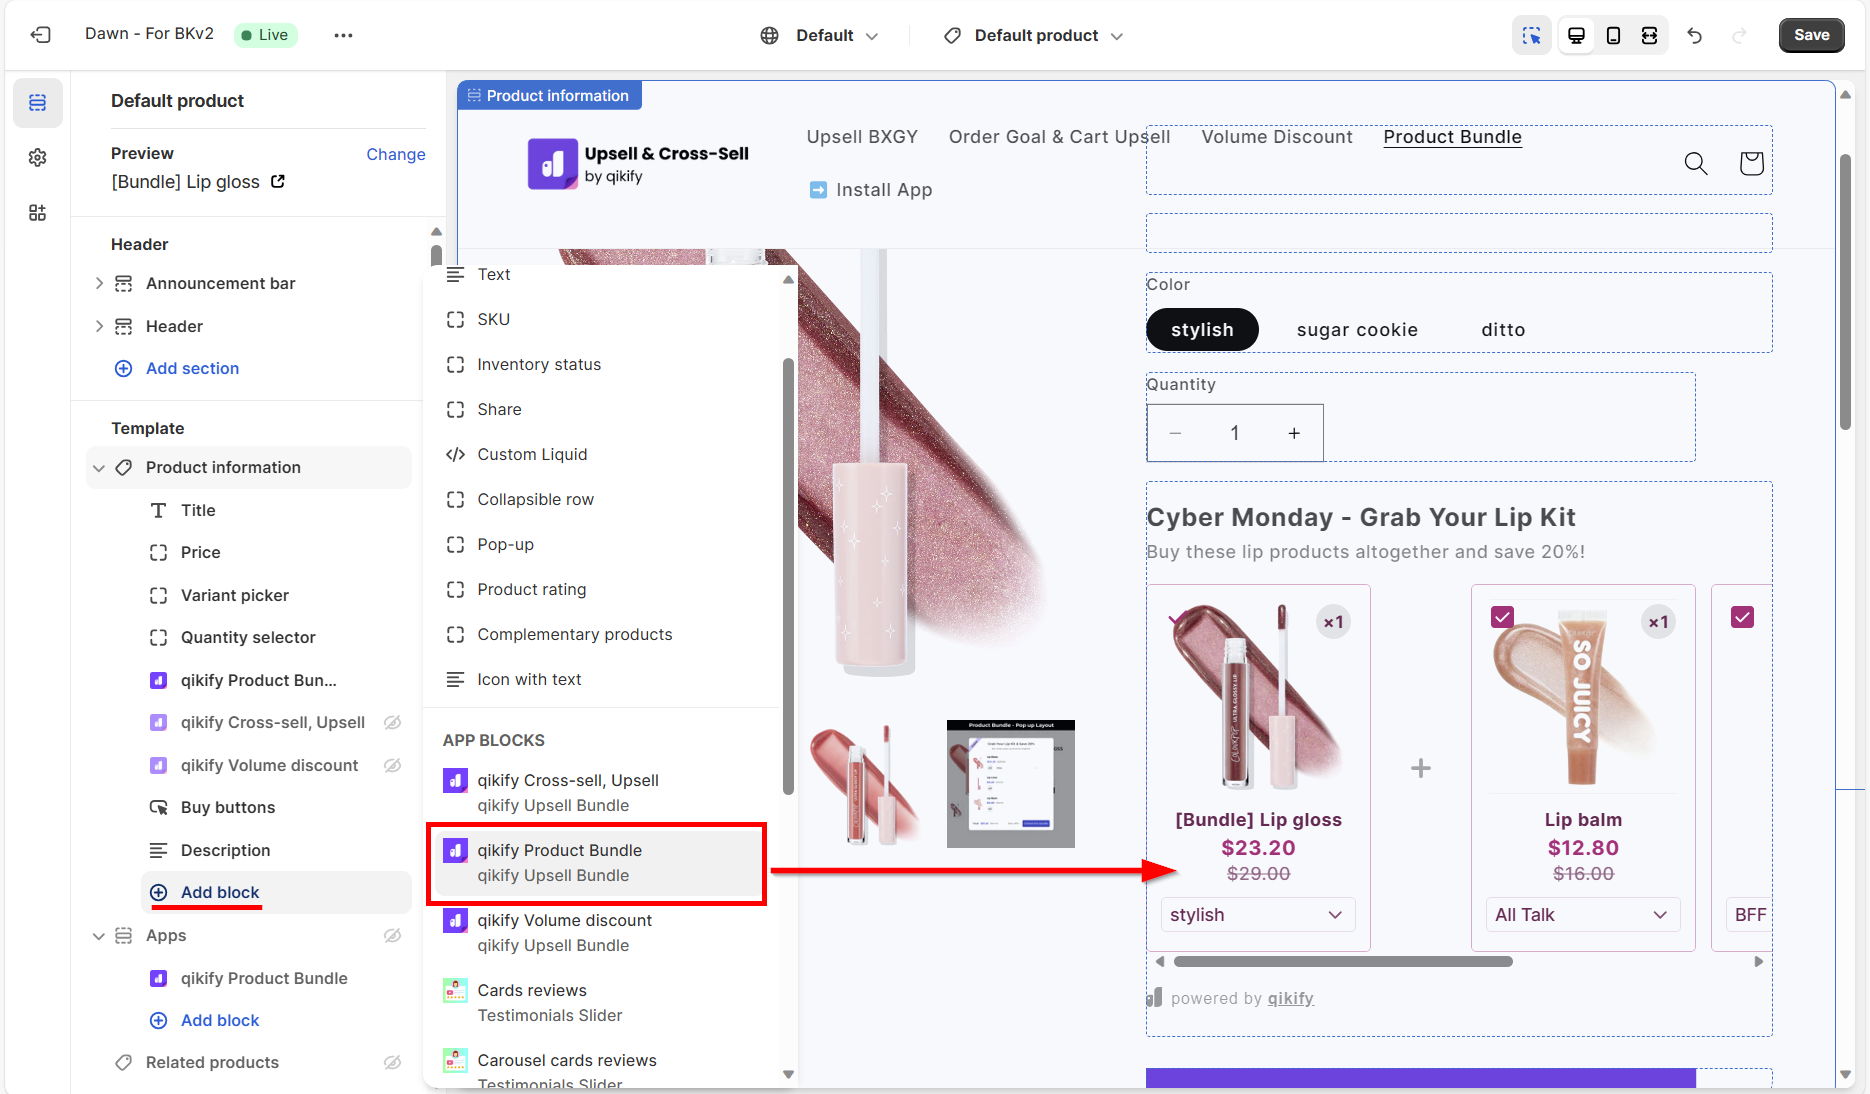The height and width of the screenshot is (1094, 1870).
Task: Open the Default market dropdown
Action: point(820,35)
